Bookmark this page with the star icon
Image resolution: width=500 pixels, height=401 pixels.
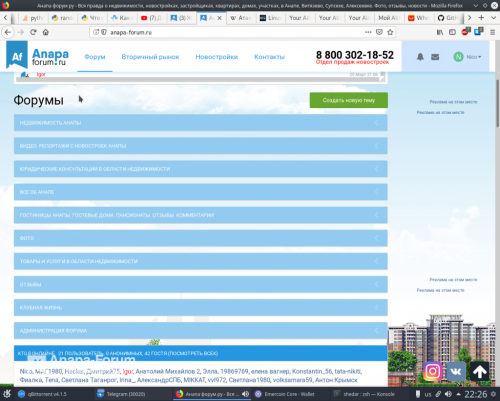(x=390, y=32)
